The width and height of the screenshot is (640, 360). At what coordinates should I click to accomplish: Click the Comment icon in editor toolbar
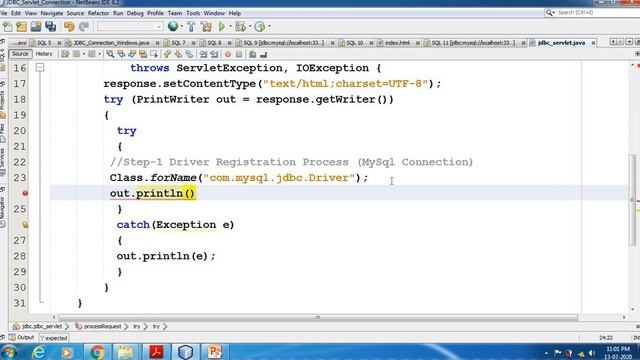pyautogui.click(x=253, y=54)
